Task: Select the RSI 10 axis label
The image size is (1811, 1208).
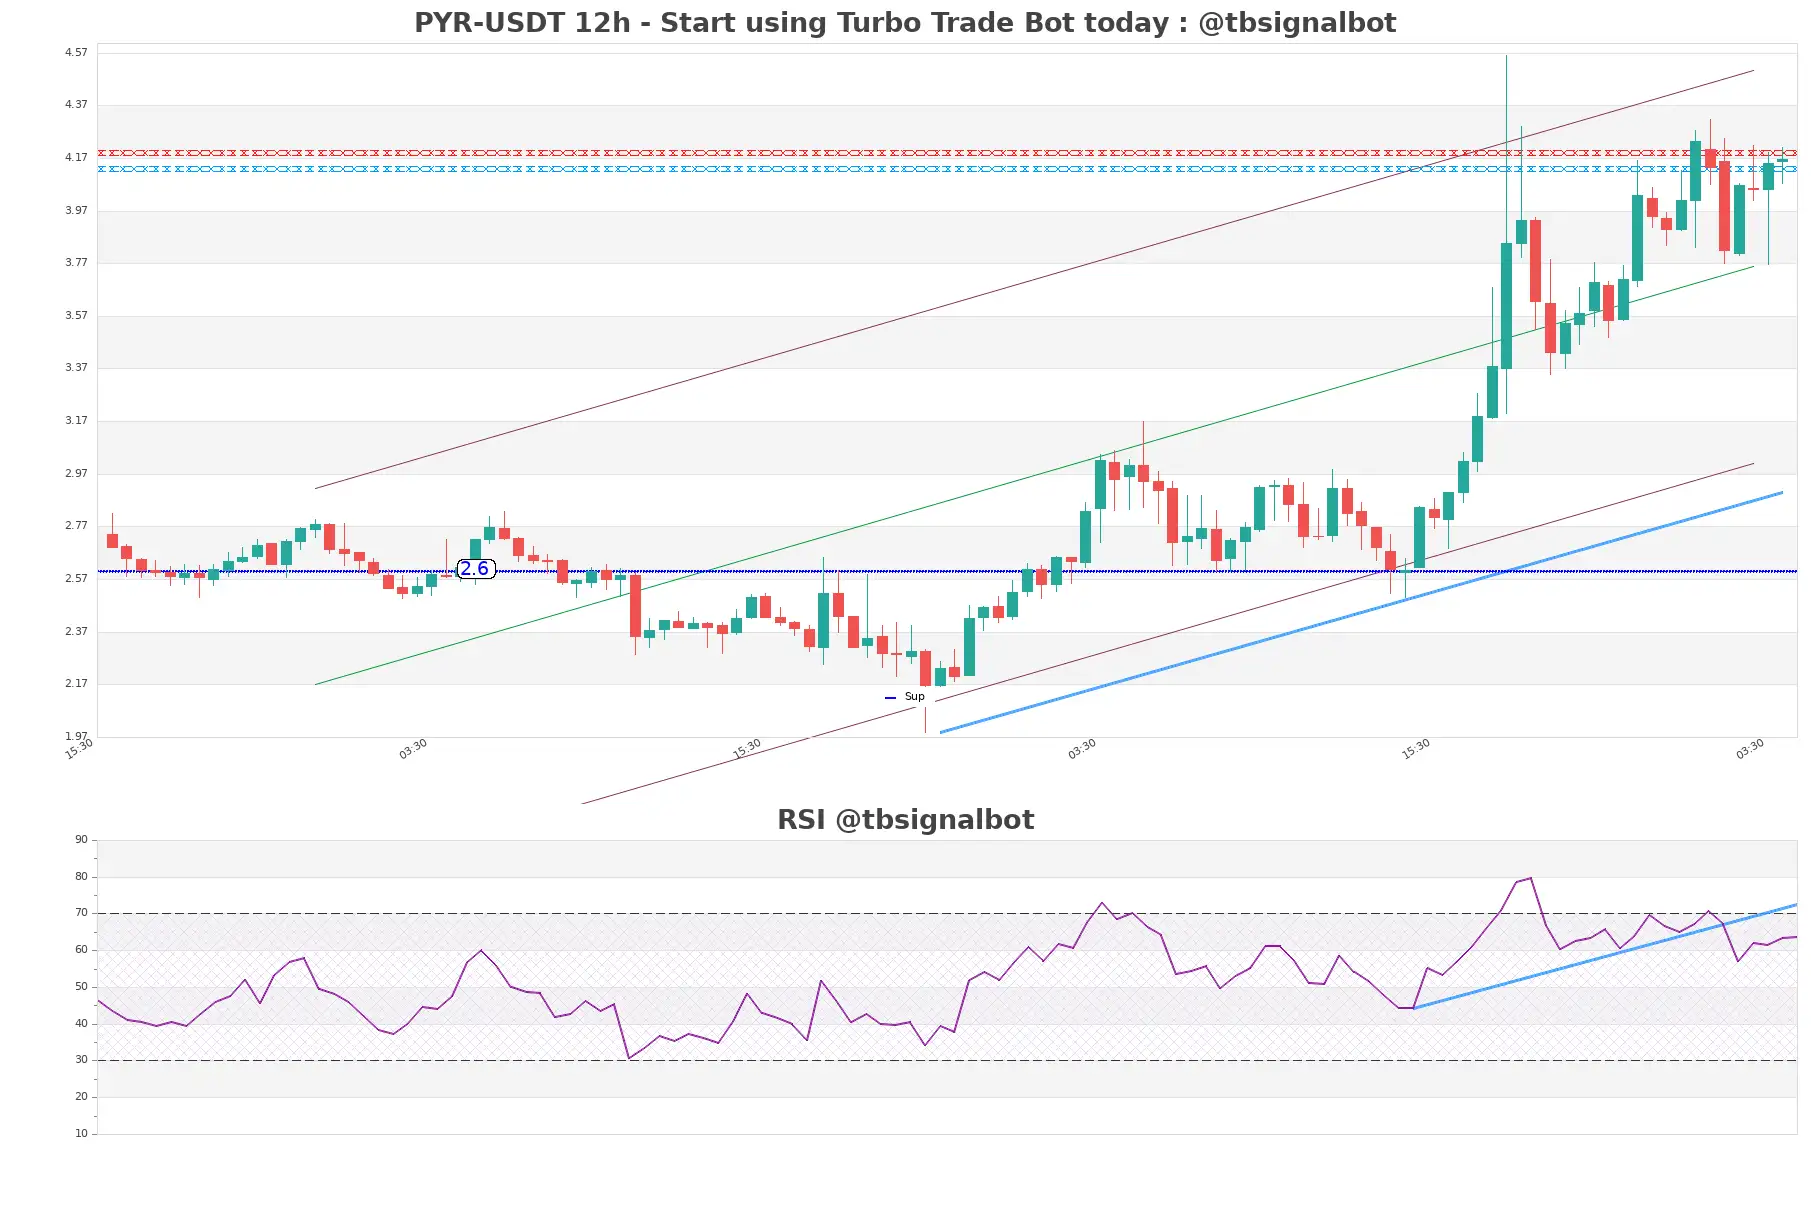Action: 81,1134
